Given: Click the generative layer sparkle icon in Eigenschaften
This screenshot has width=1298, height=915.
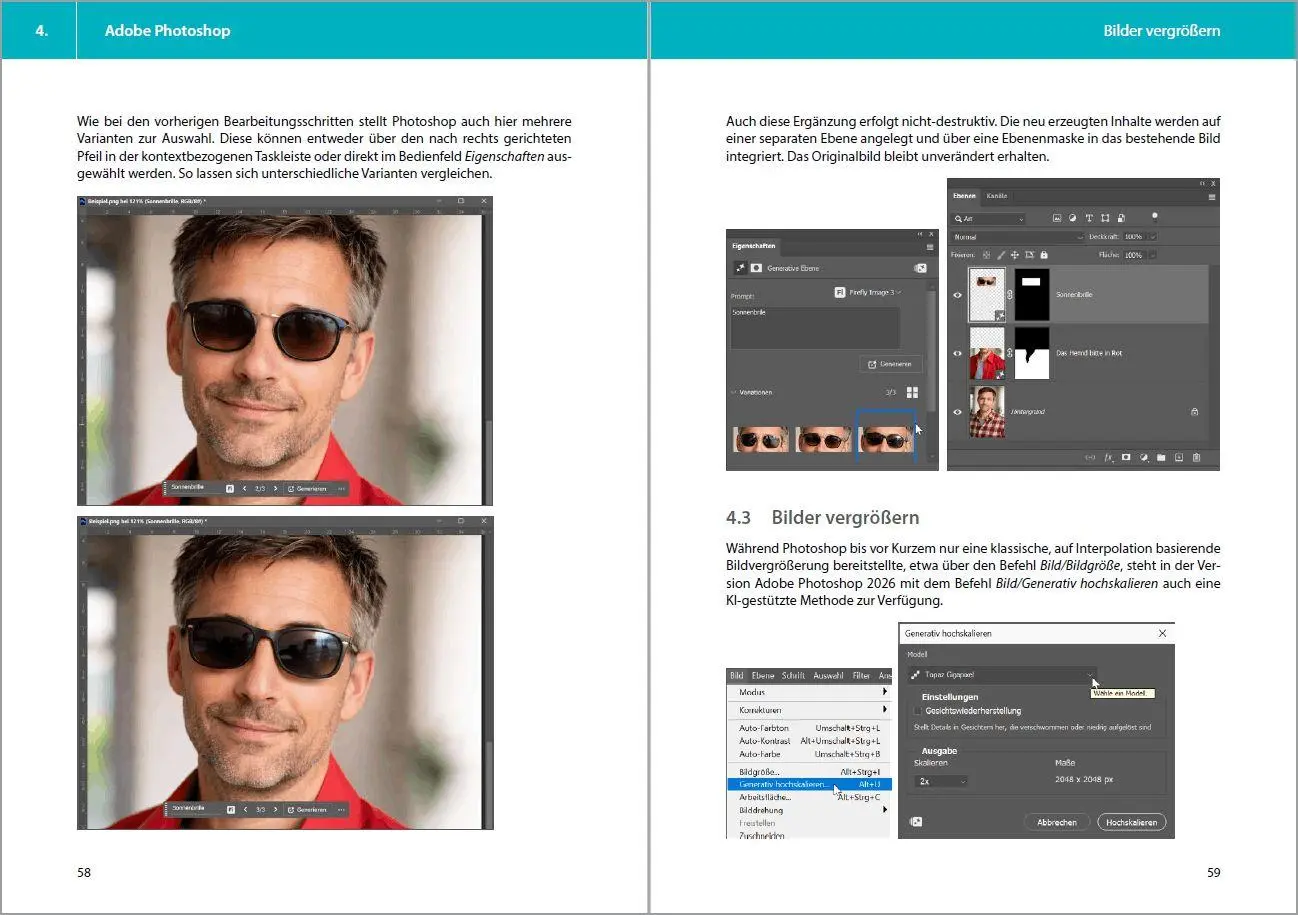Looking at the screenshot, I should [740, 268].
